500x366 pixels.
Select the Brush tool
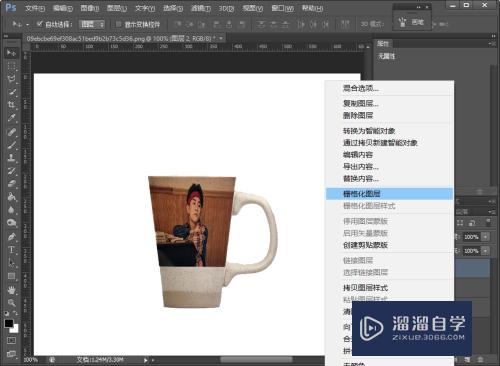(11, 145)
